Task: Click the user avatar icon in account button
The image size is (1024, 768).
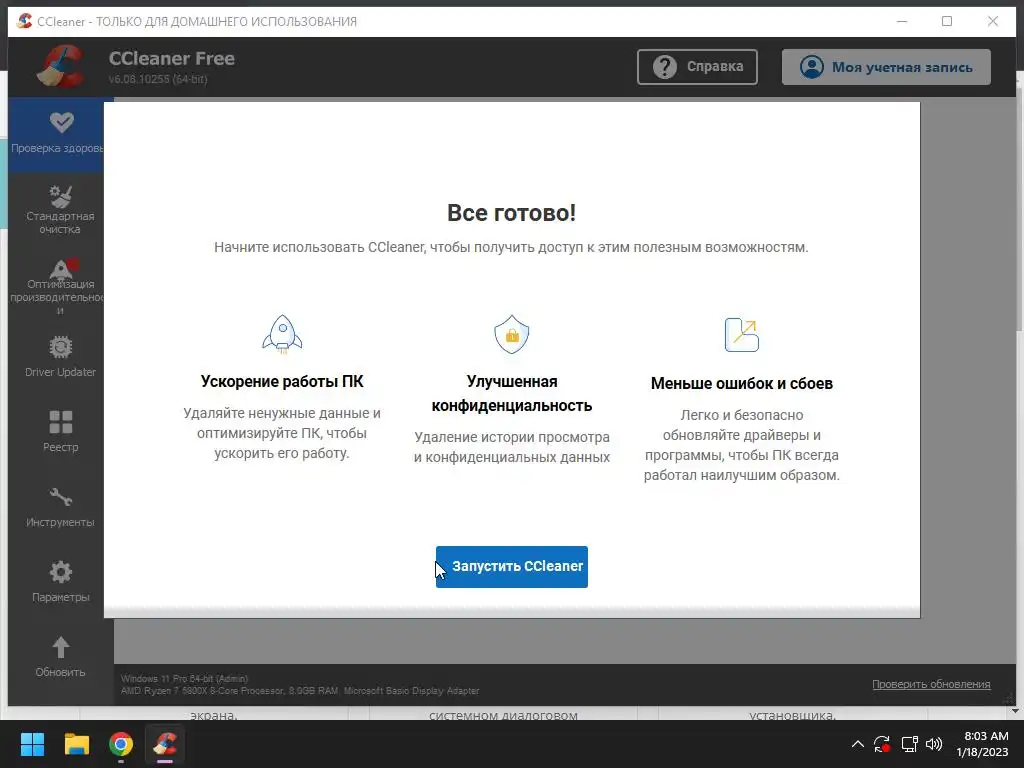Action: point(812,67)
